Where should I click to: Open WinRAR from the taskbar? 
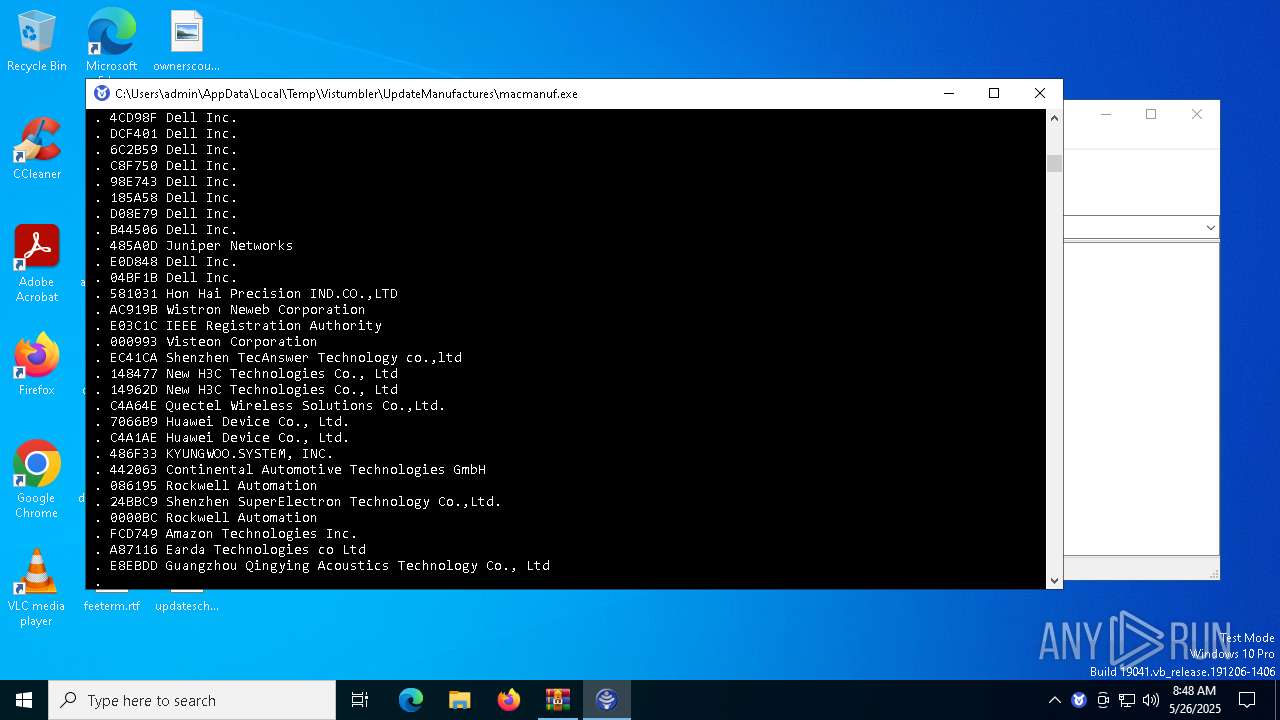pyautogui.click(x=557, y=700)
